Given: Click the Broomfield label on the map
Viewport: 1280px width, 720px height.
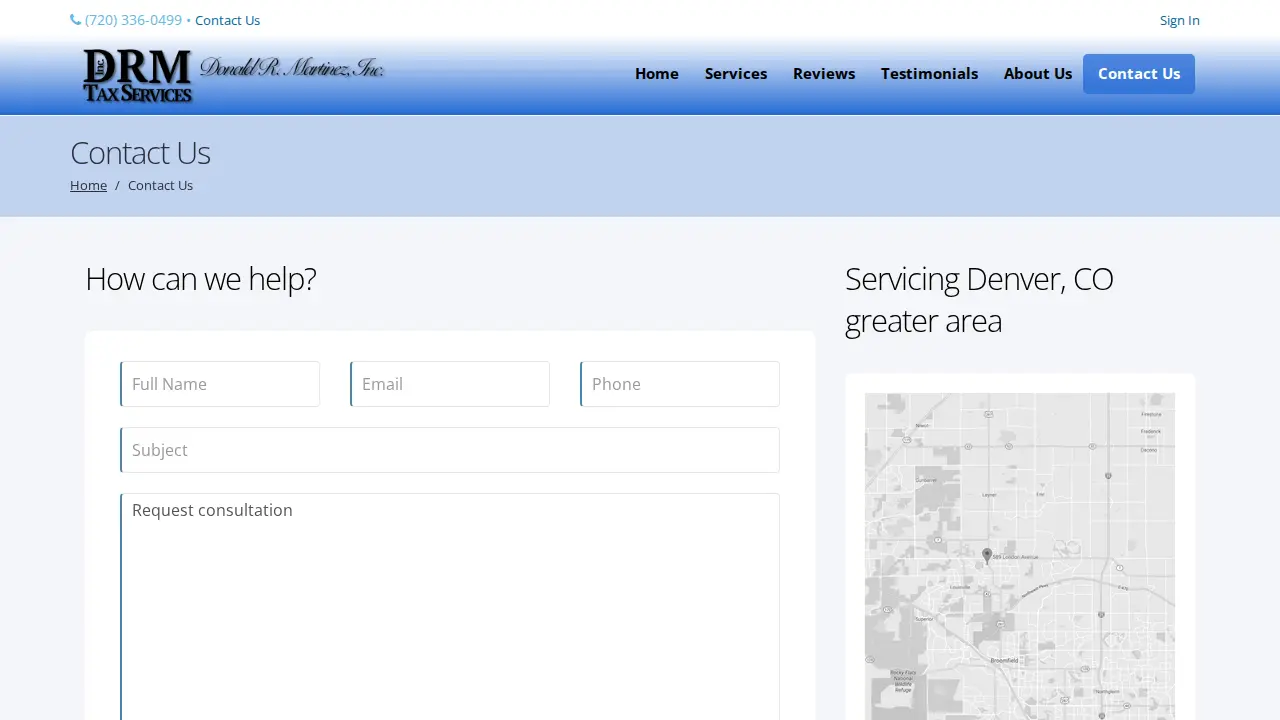Looking at the screenshot, I should (x=1004, y=661).
